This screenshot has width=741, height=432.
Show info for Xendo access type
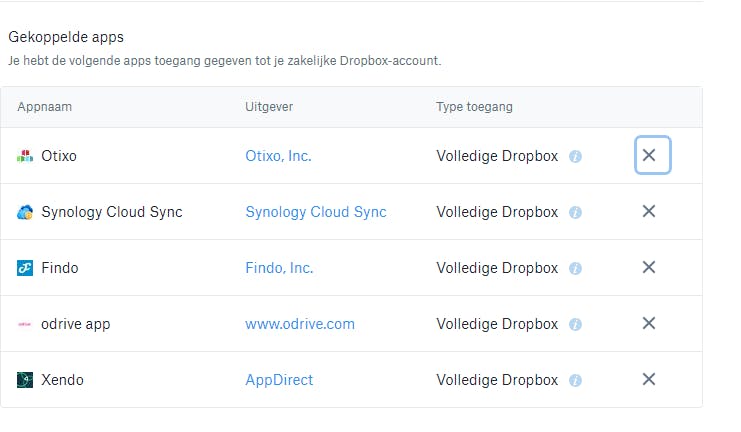(575, 381)
